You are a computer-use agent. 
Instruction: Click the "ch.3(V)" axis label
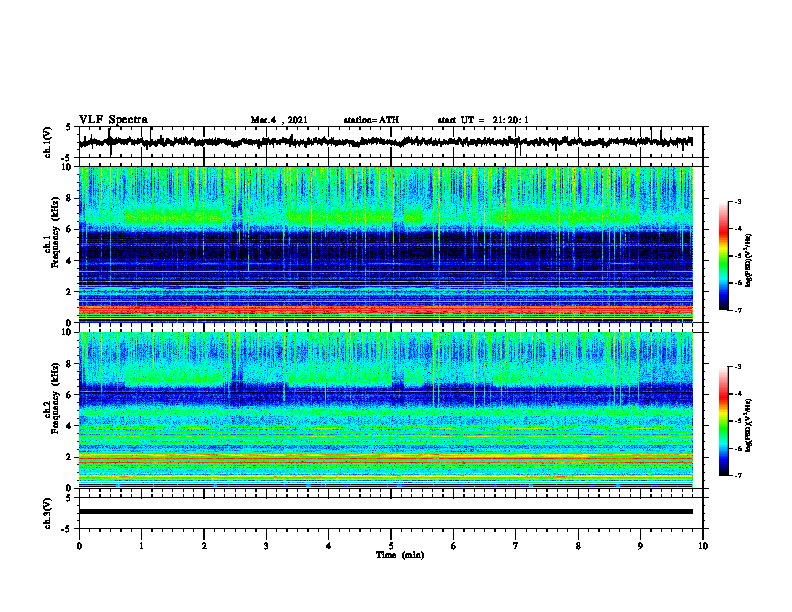click(47, 513)
